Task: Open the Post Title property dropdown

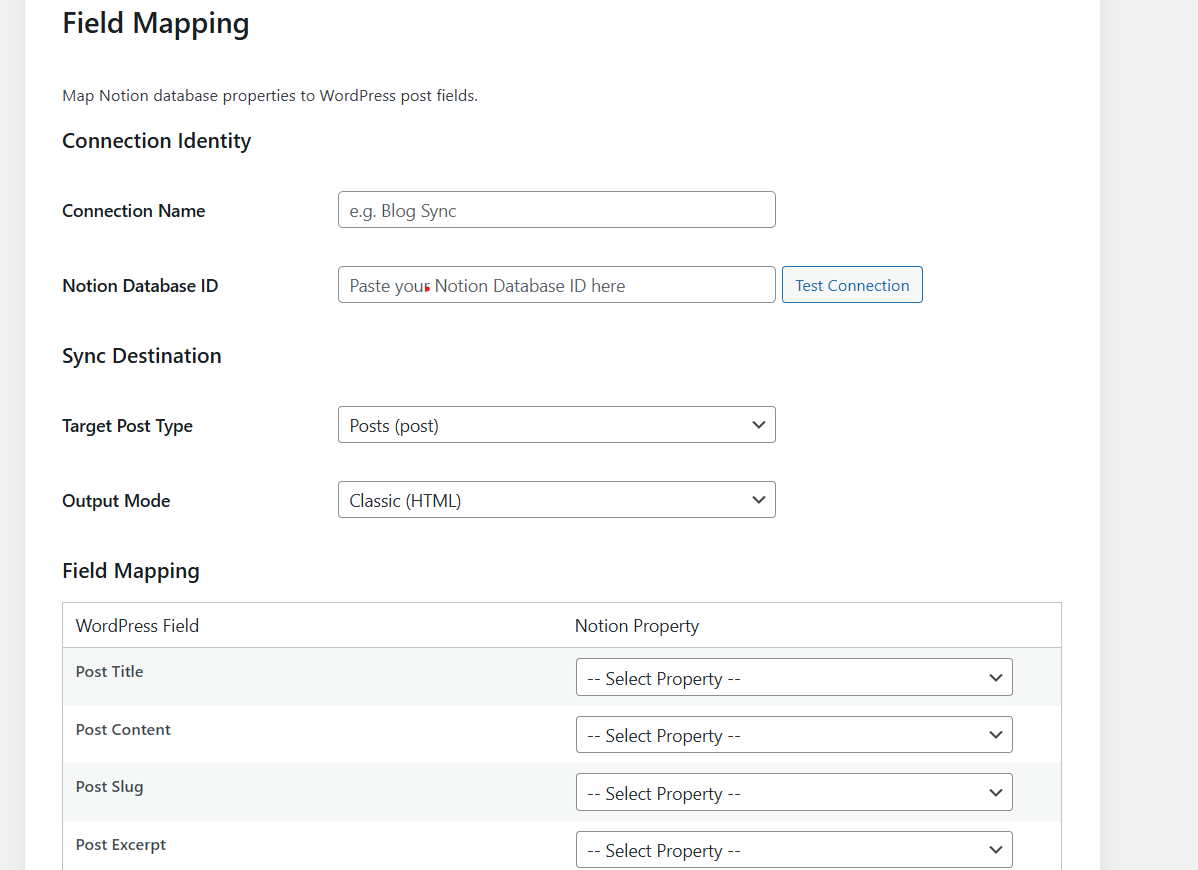Action: (x=794, y=678)
